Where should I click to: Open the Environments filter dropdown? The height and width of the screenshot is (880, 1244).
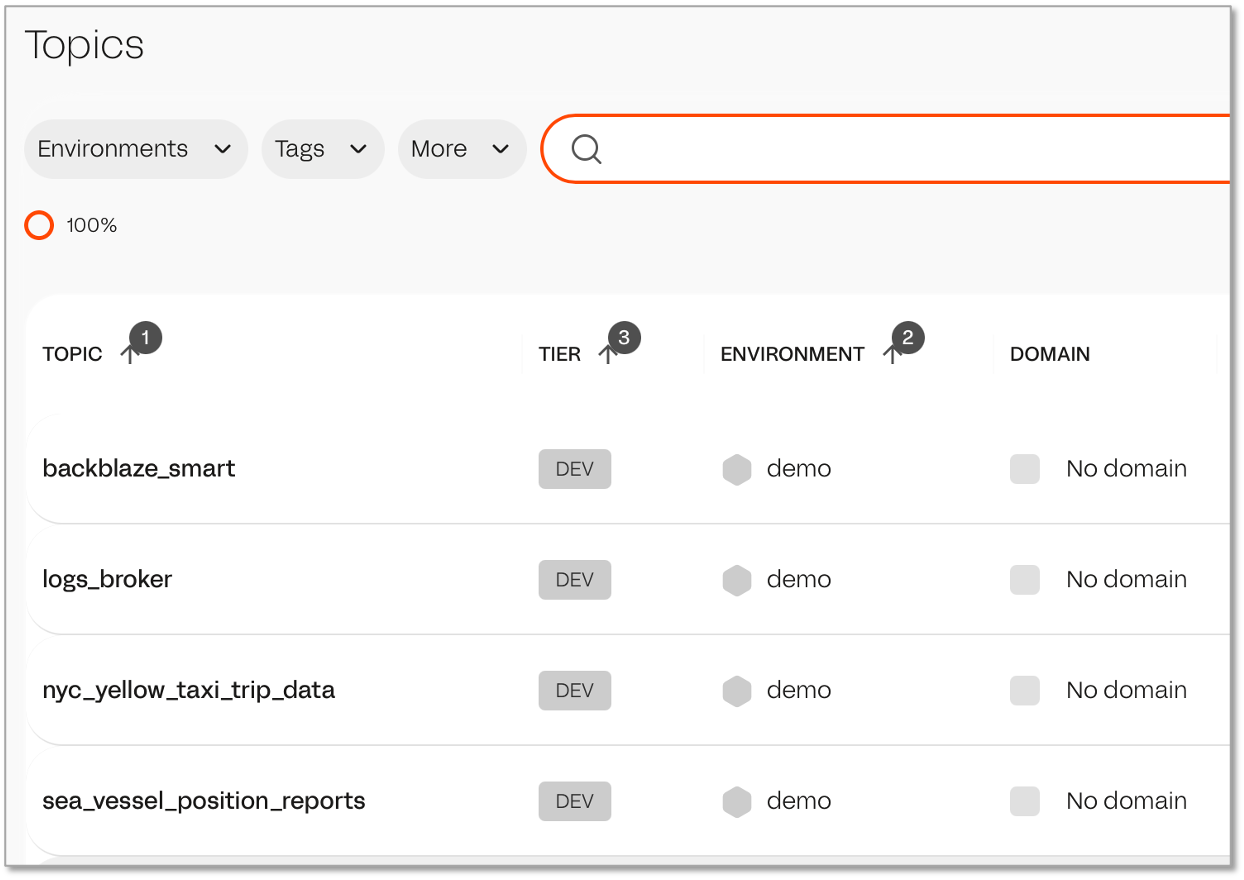(135, 149)
